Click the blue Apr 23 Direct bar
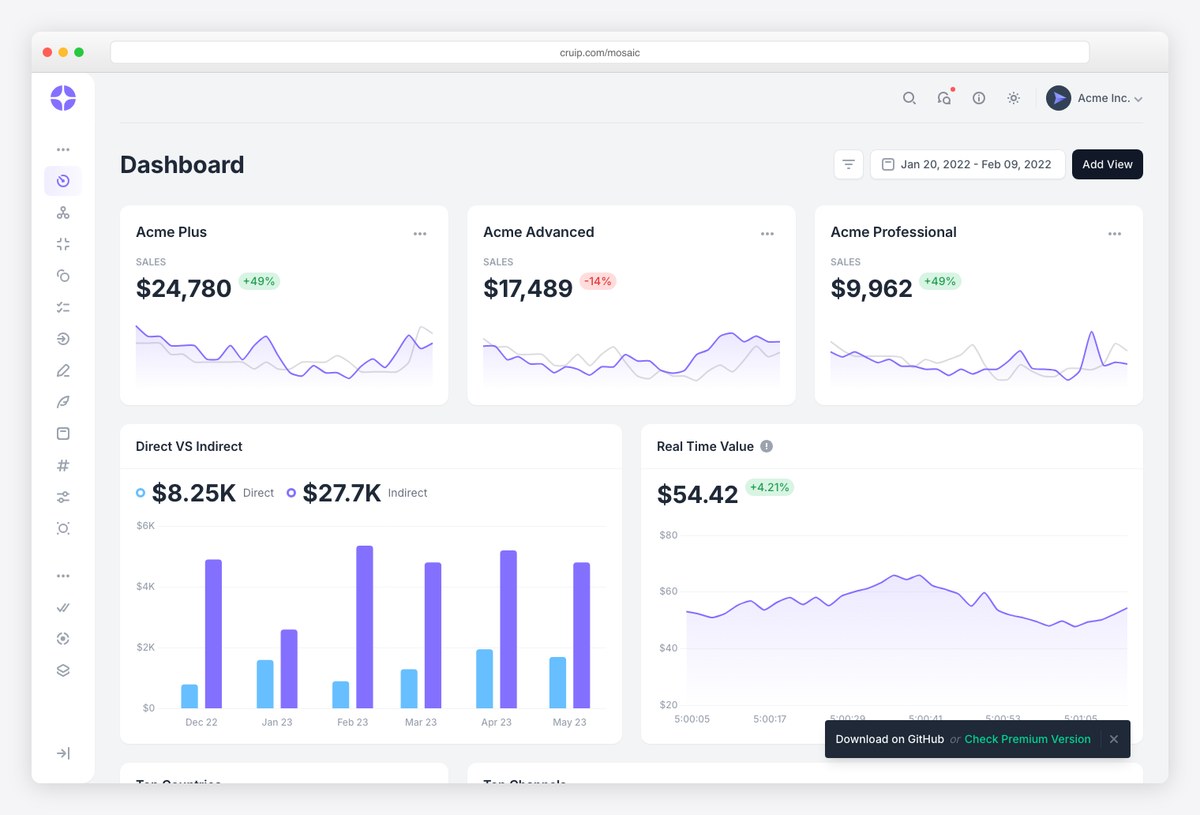Image resolution: width=1200 pixels, height=815 pixels. tap(484, 679)
